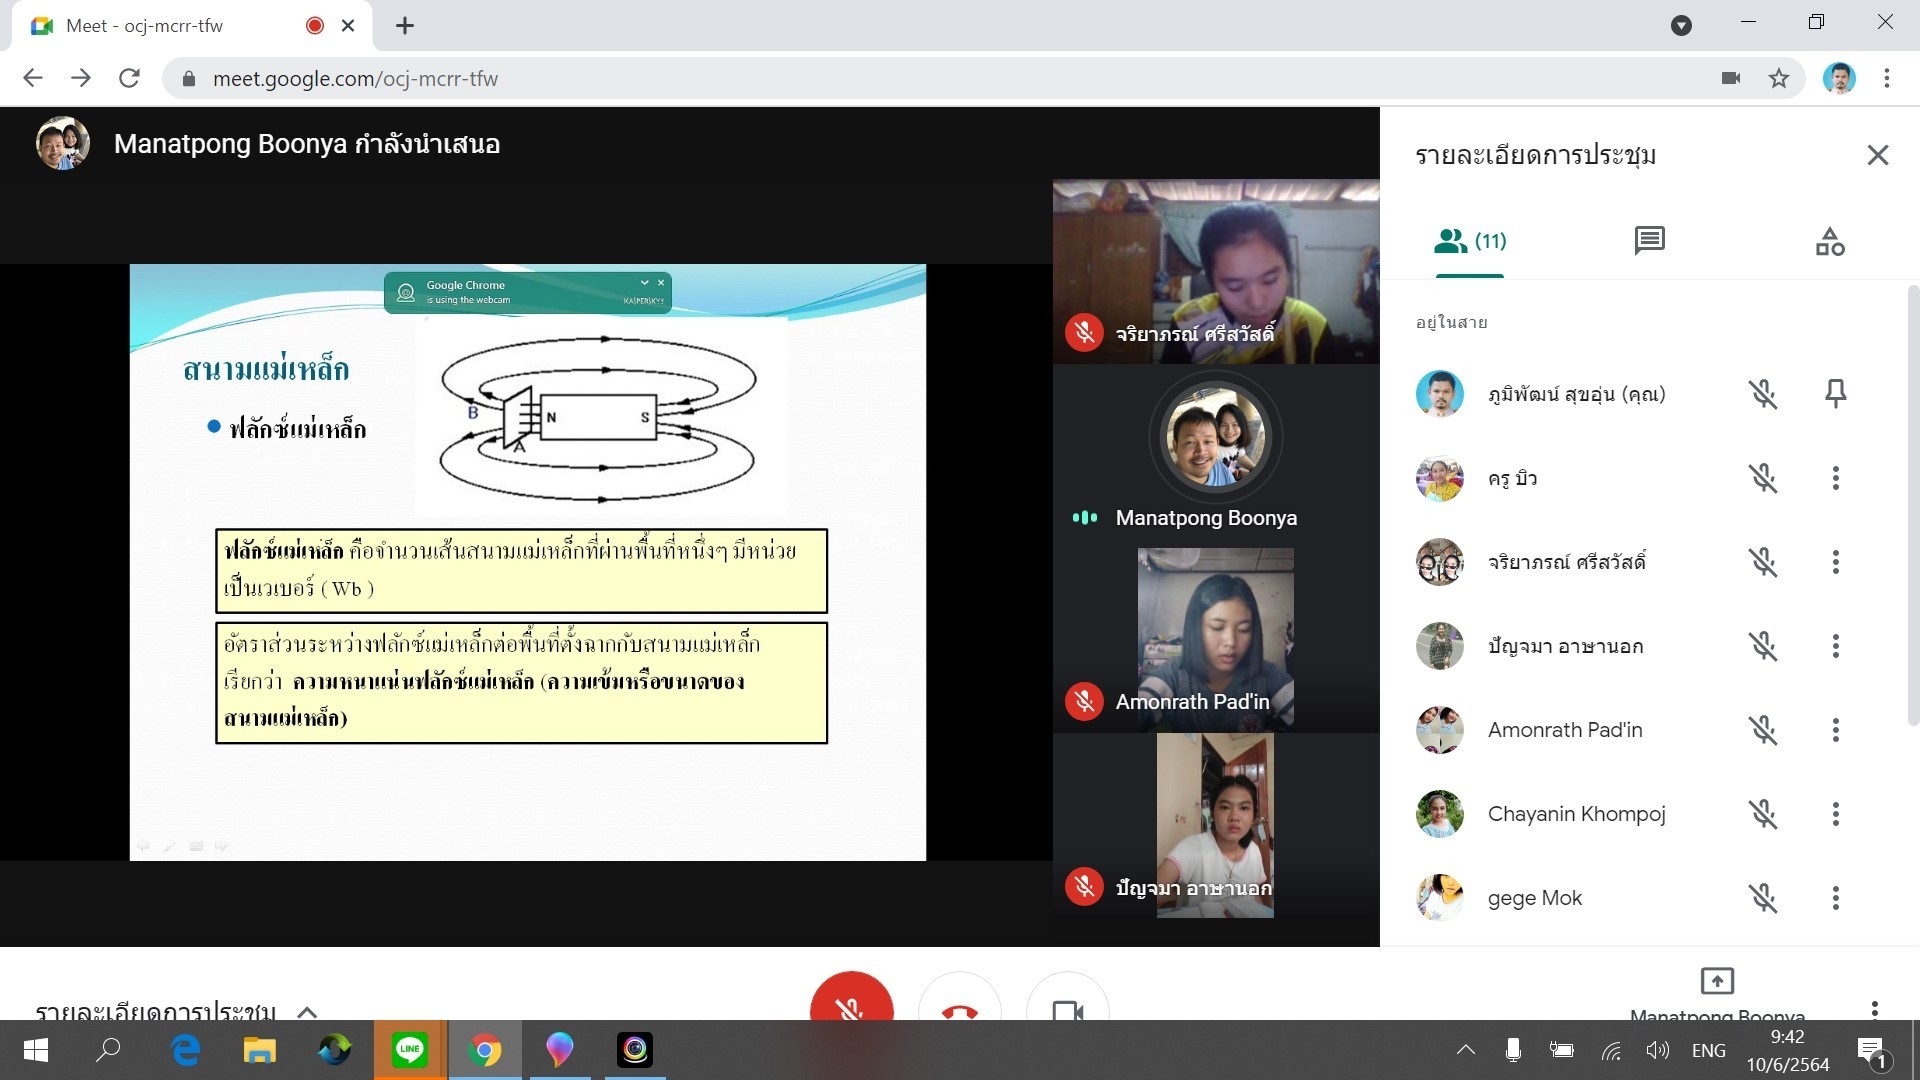Unpin ภูมิพัฒน์ สุขอุ่น using the pin icon
This screenshot has height=1080, width=1920.
[1835, 394]
